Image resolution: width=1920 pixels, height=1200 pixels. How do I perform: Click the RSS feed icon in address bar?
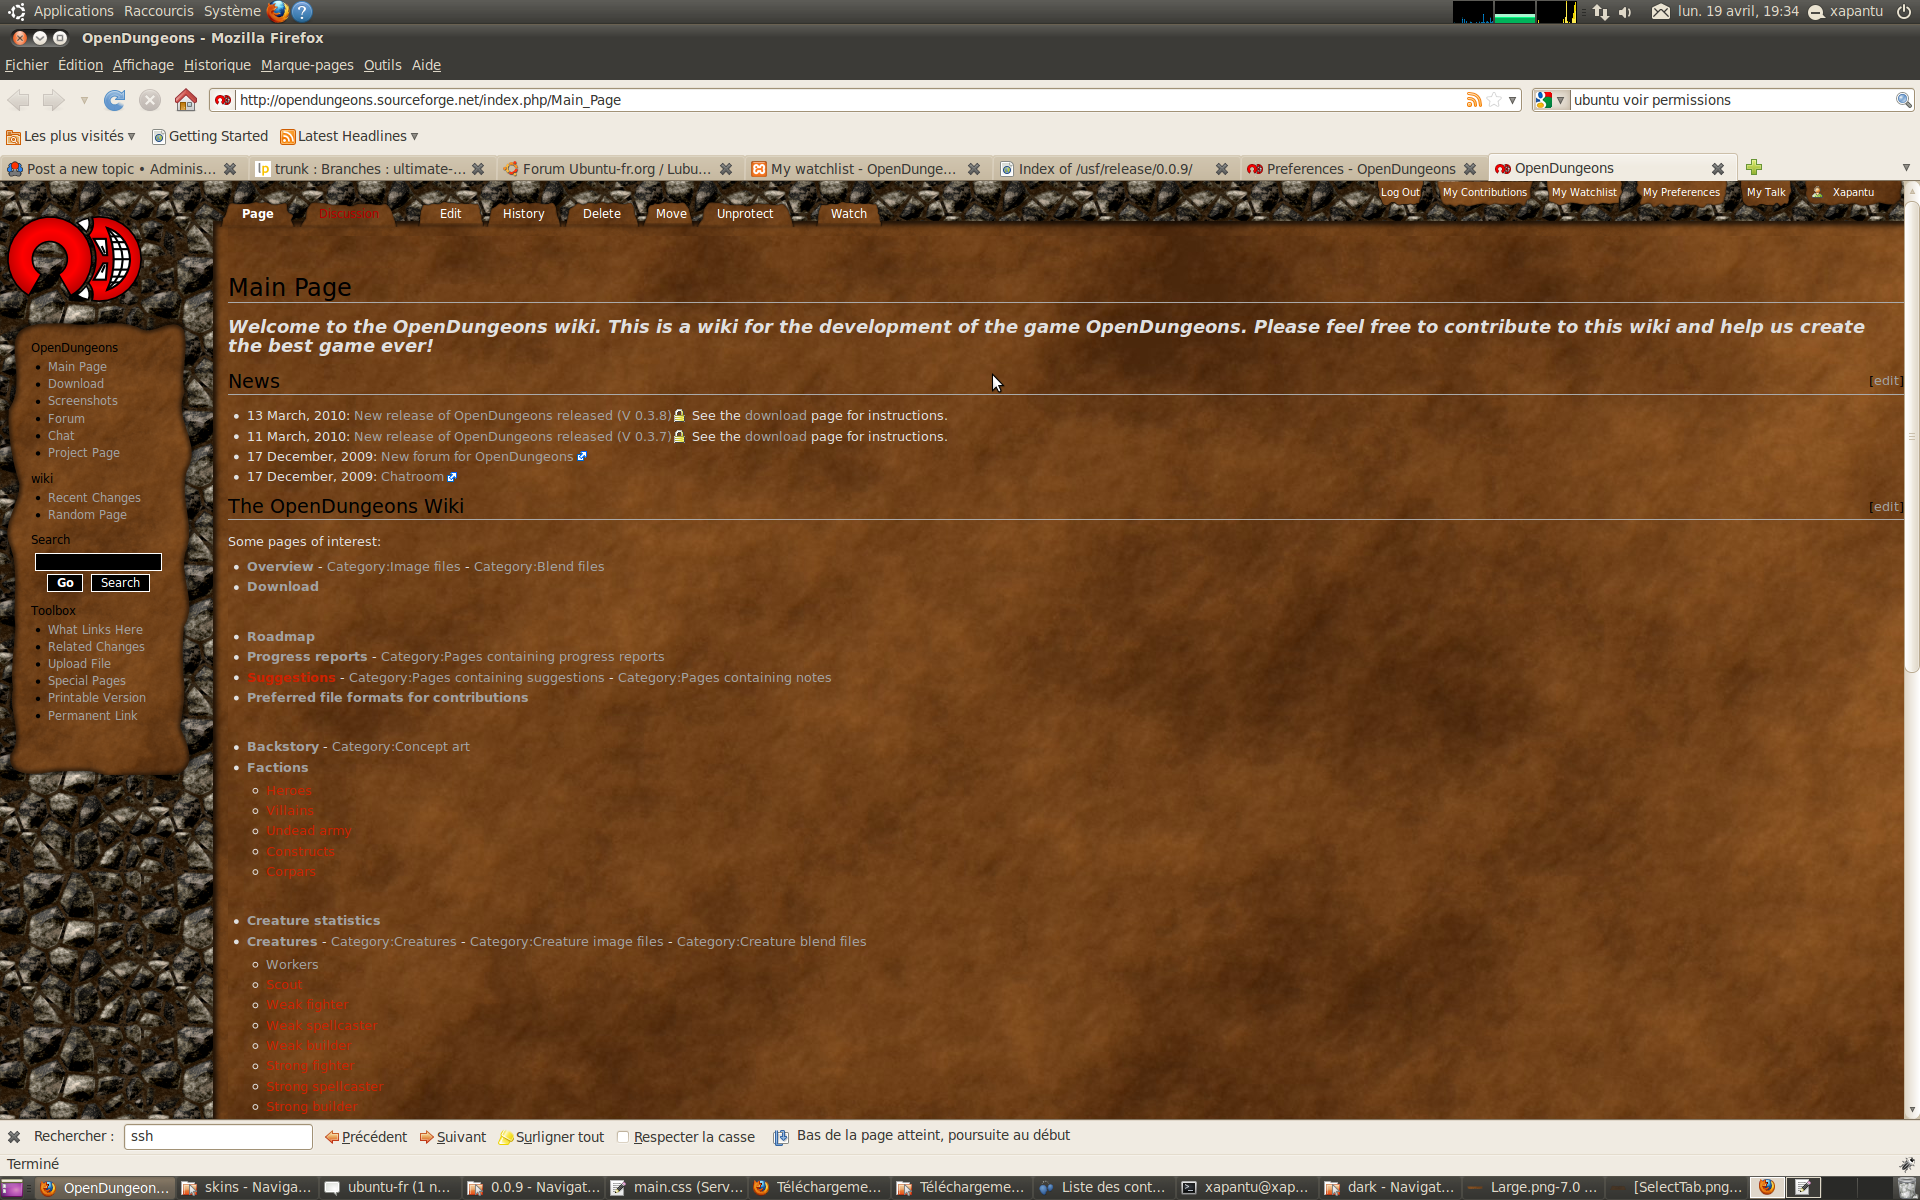point(1473,100)
